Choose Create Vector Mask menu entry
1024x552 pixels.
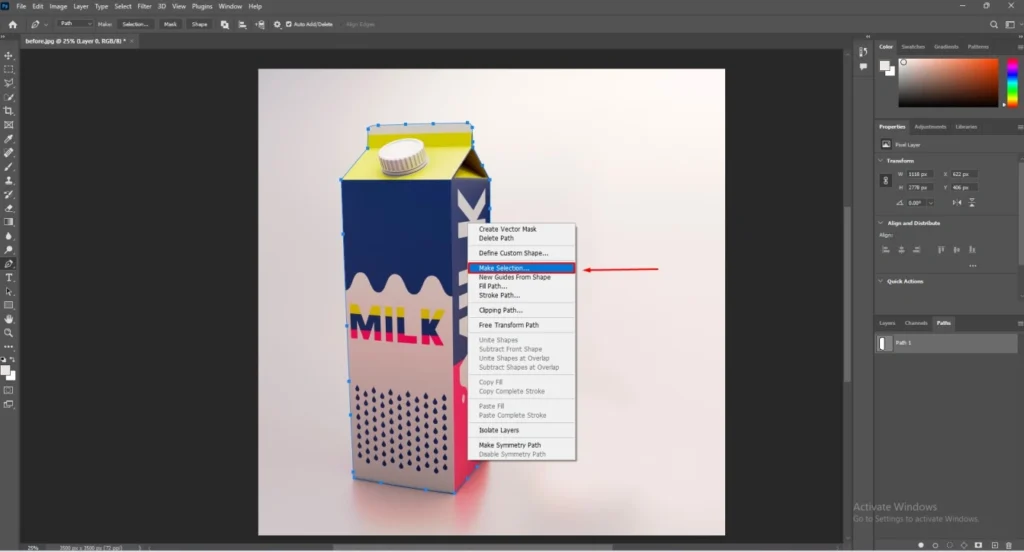[521, 229]
